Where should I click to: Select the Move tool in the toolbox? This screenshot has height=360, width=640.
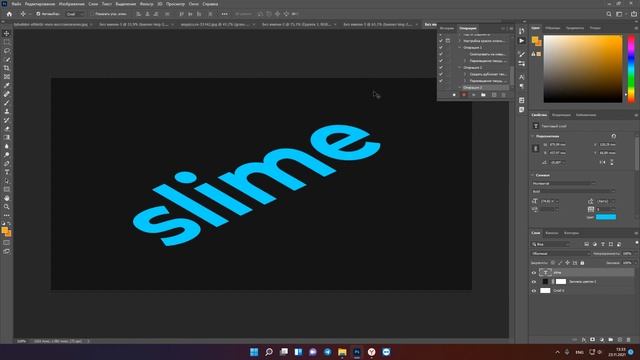point(7,33)
